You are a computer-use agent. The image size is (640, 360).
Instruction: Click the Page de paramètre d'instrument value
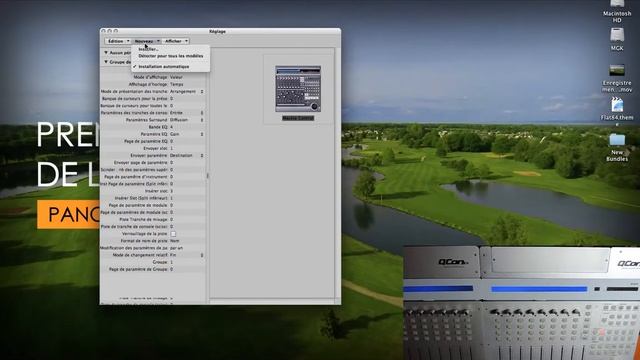[171, 177]
